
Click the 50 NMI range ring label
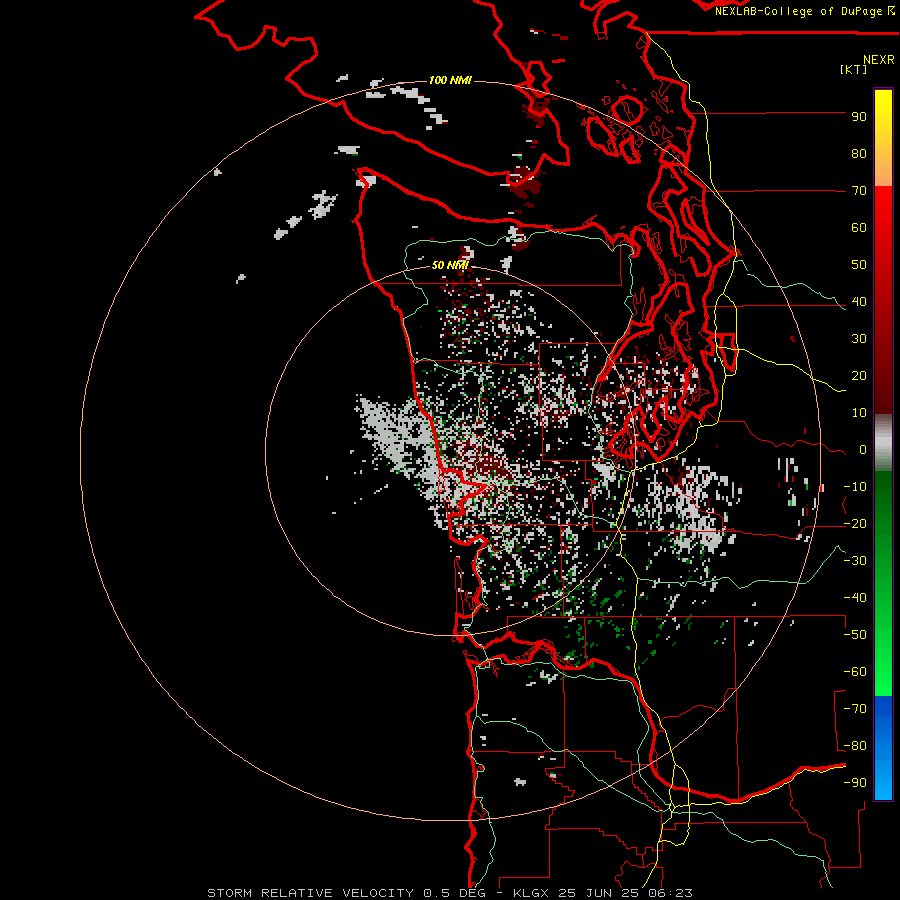click(450, 265)
